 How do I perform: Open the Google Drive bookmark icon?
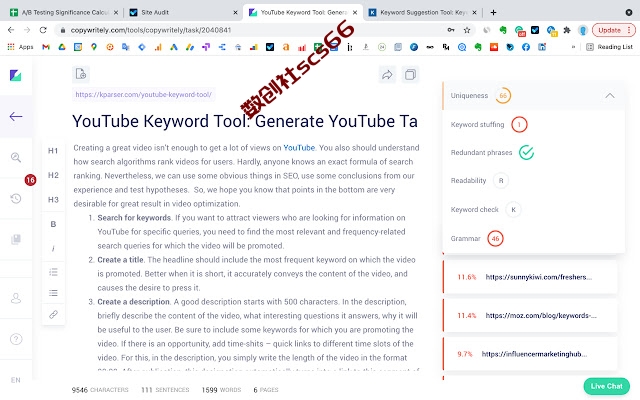click(62, 47)
